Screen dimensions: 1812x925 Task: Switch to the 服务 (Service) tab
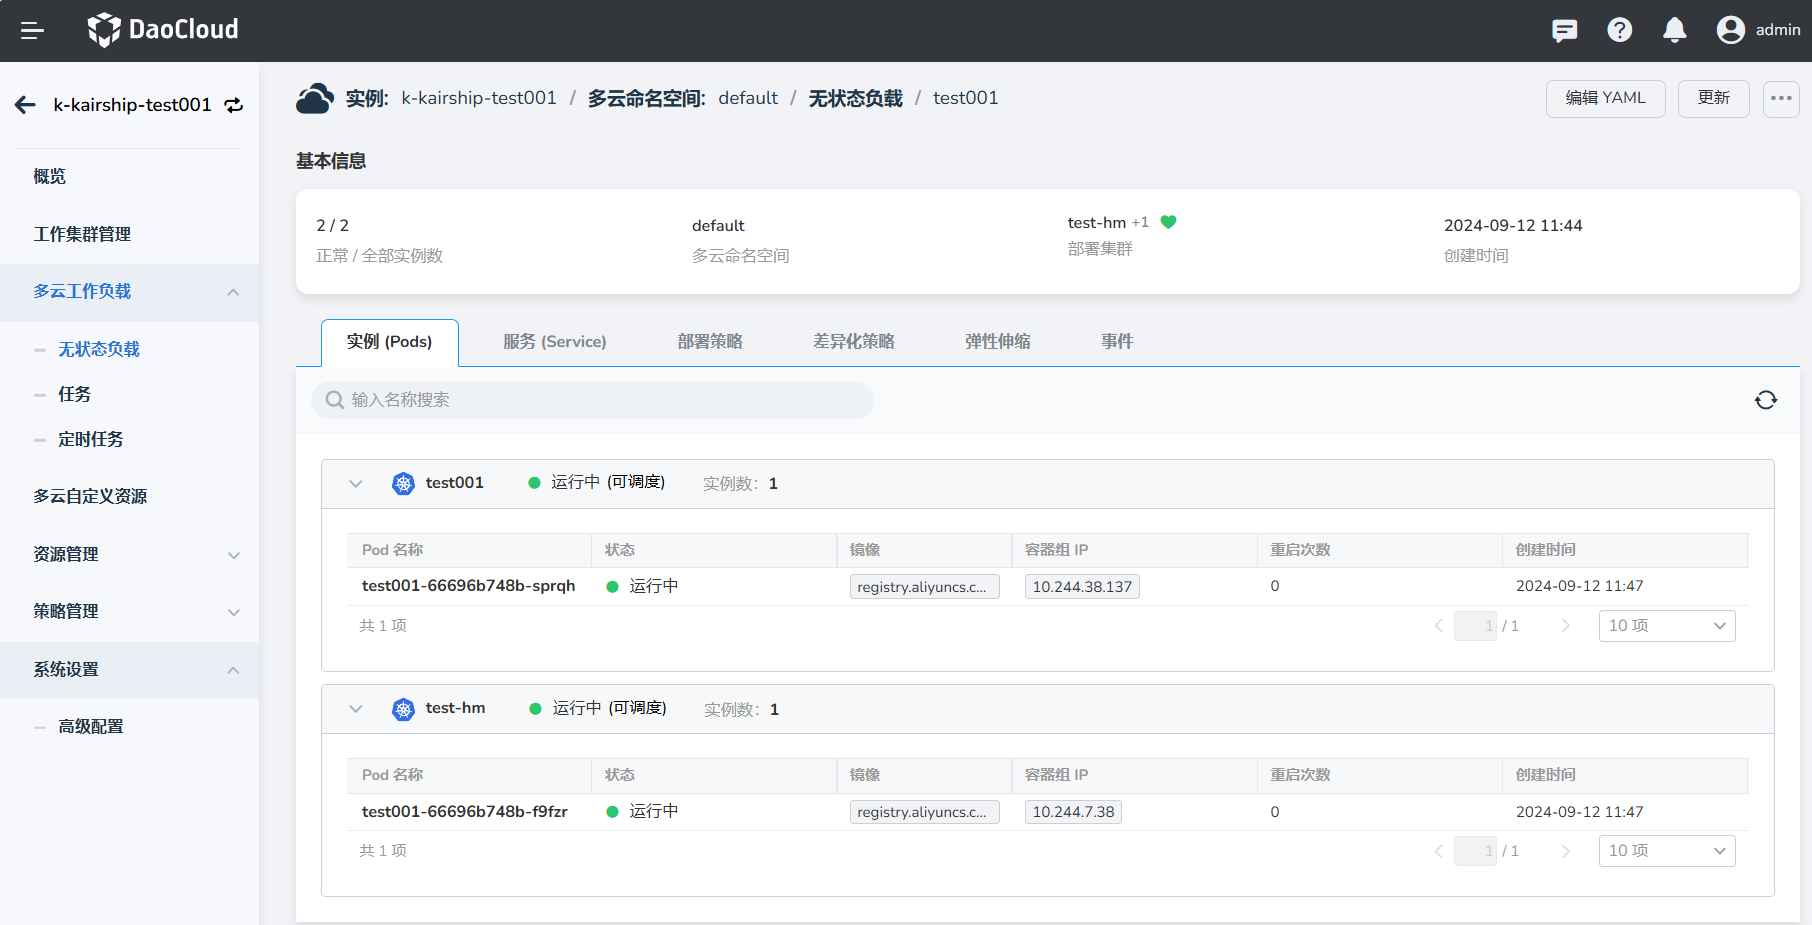[x=554, y=342]
